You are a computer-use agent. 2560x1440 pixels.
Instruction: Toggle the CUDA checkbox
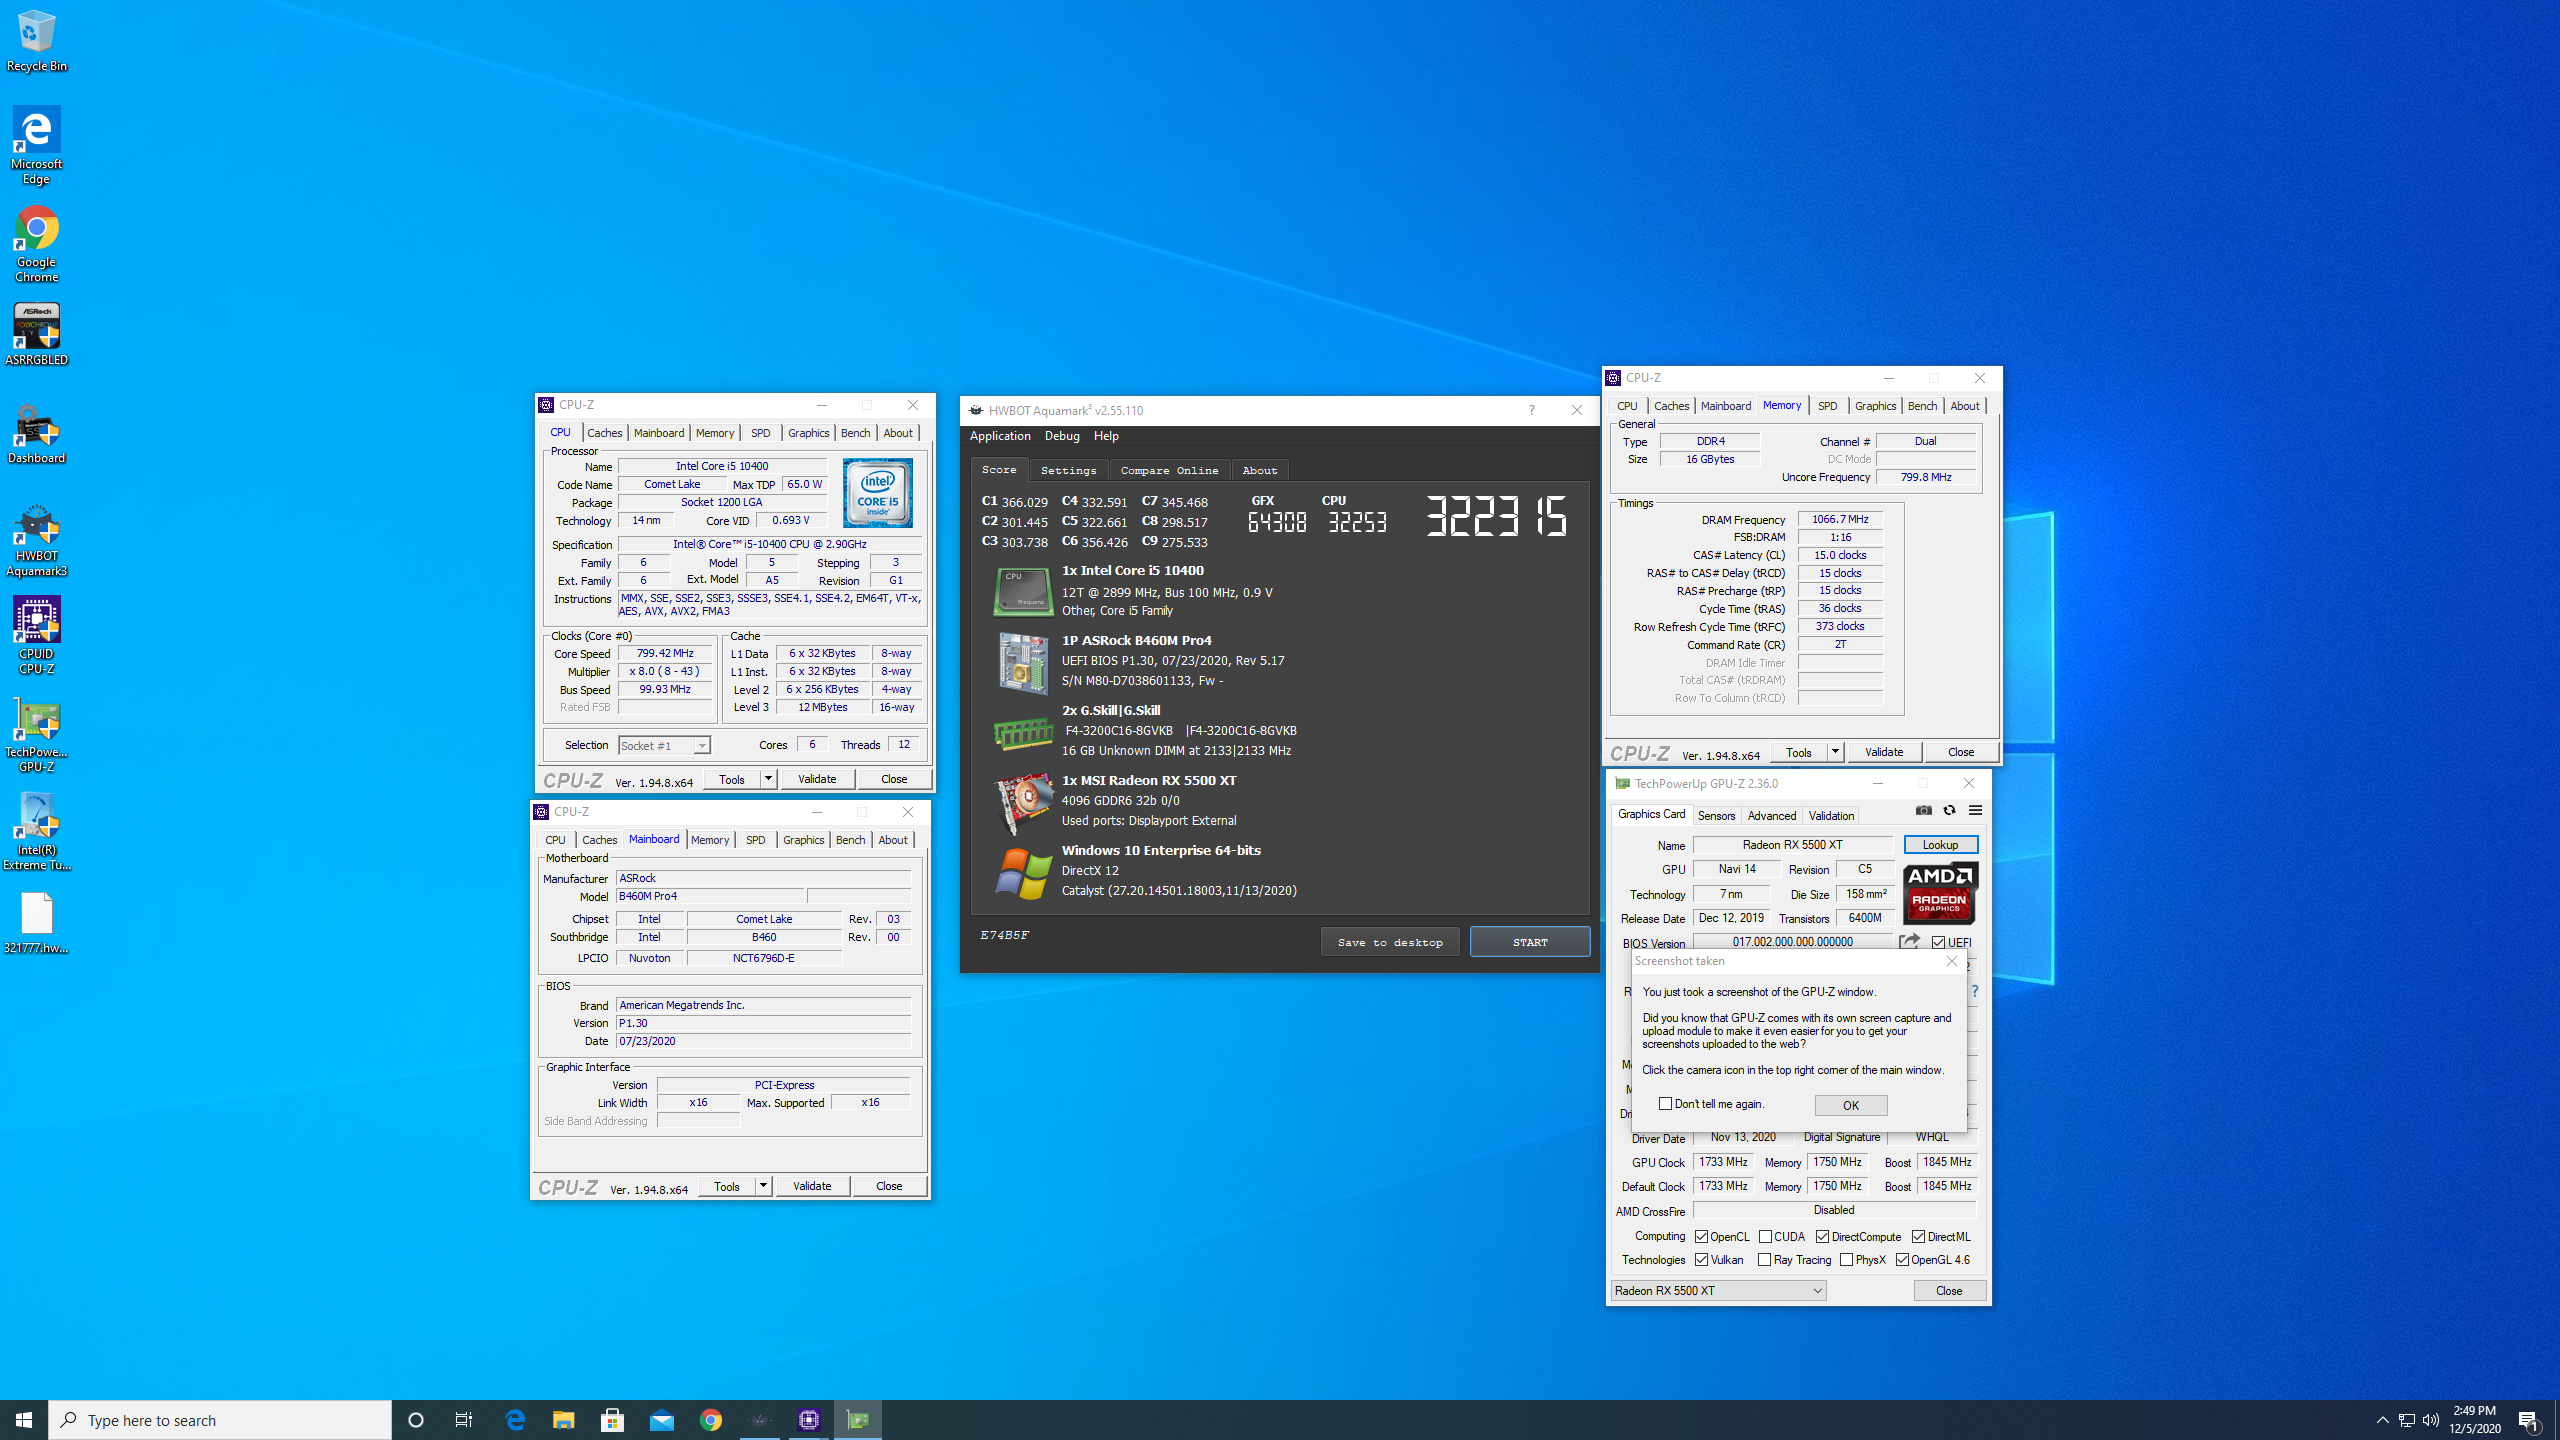[1765, 1237]
